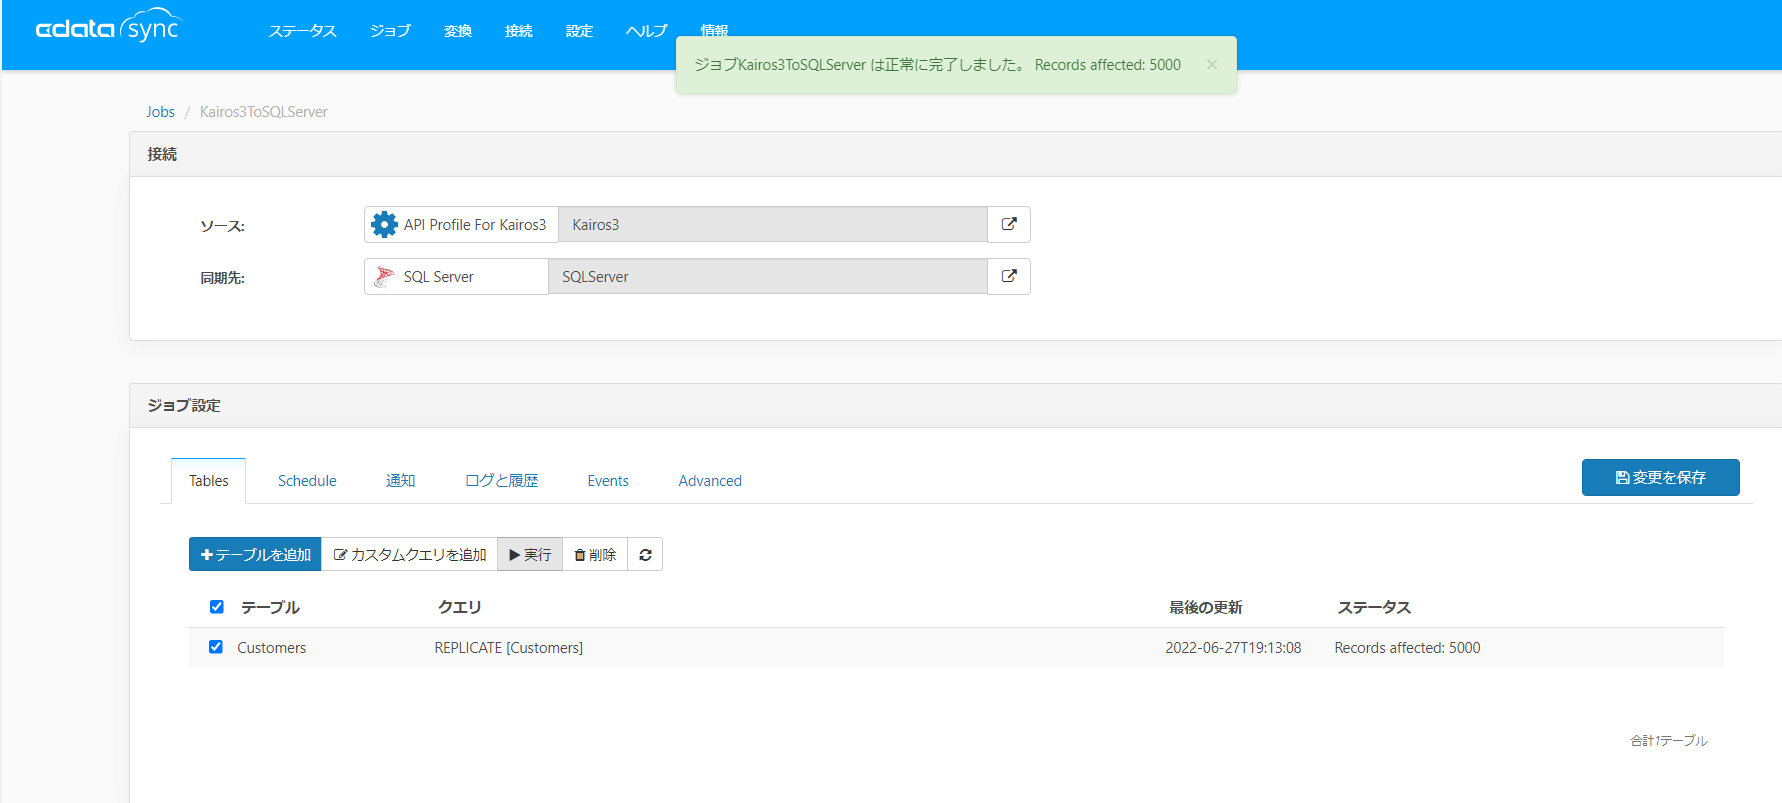Click the ステータス column header in table
This screenshot has height=803, width=1782.
(1374, 607)
